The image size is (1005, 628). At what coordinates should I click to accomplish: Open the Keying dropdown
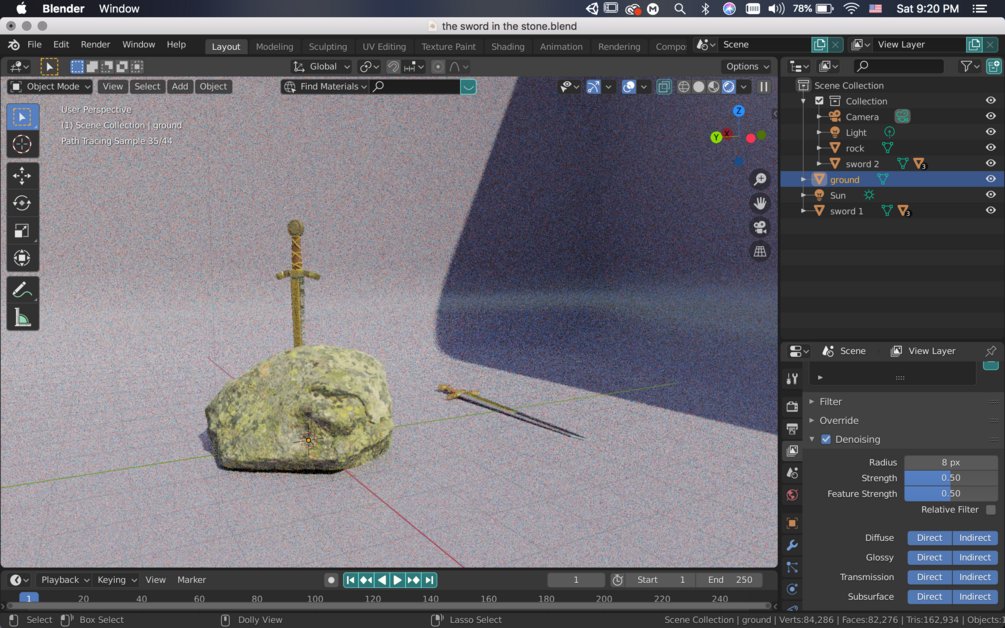coord(116,580)
